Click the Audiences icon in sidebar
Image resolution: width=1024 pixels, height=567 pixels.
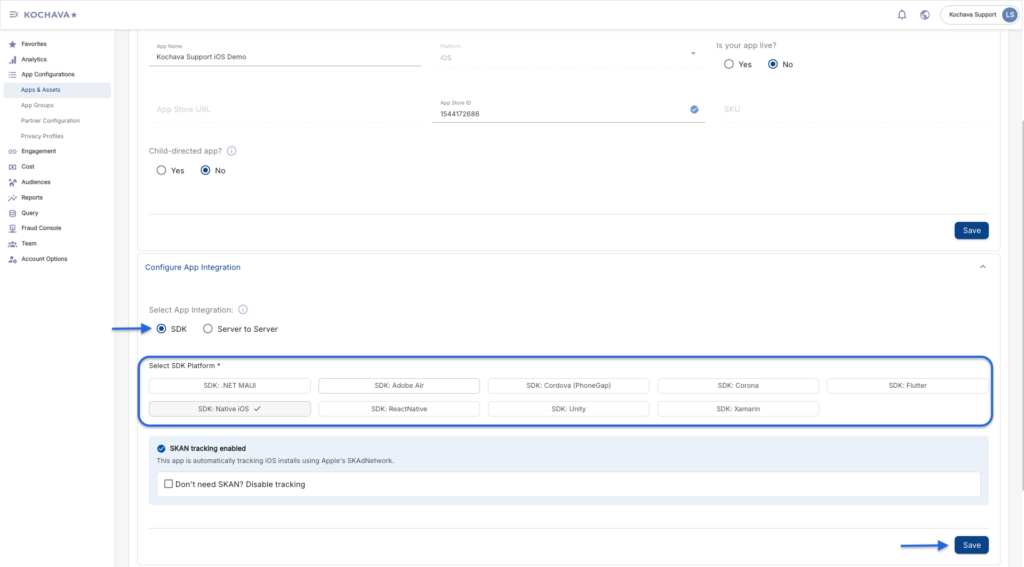pyautogui.click(x=12, y=182)
